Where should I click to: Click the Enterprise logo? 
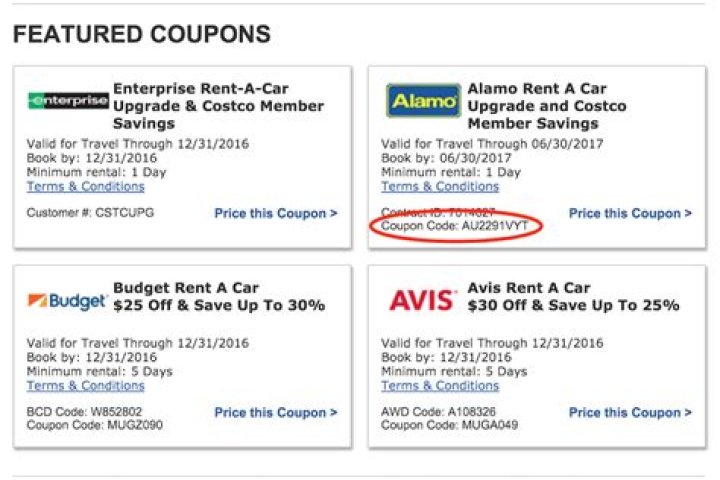tap(68, 101)
